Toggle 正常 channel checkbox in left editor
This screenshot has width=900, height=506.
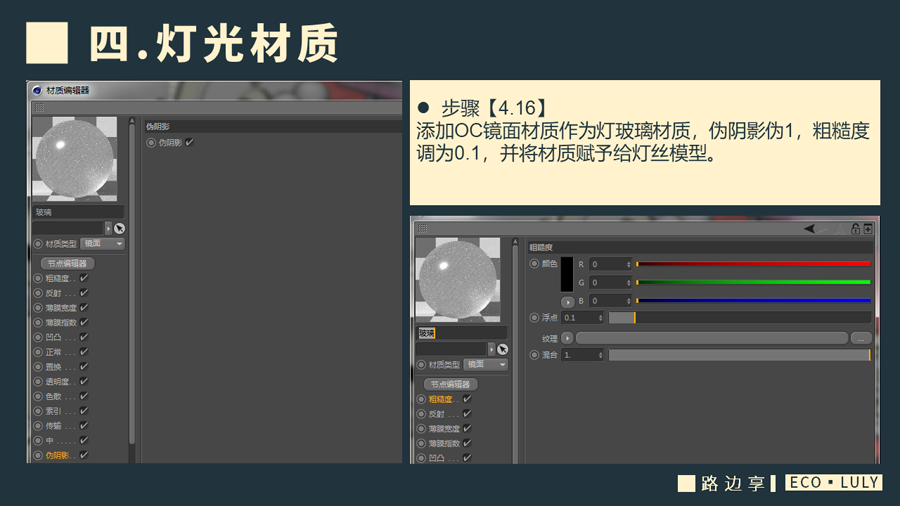click(84, 352)
